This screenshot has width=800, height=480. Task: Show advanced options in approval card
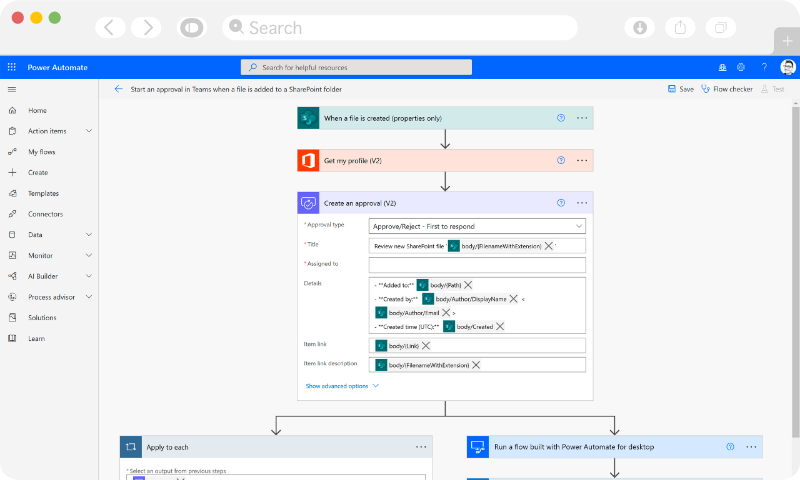click(x=342, y=385)
